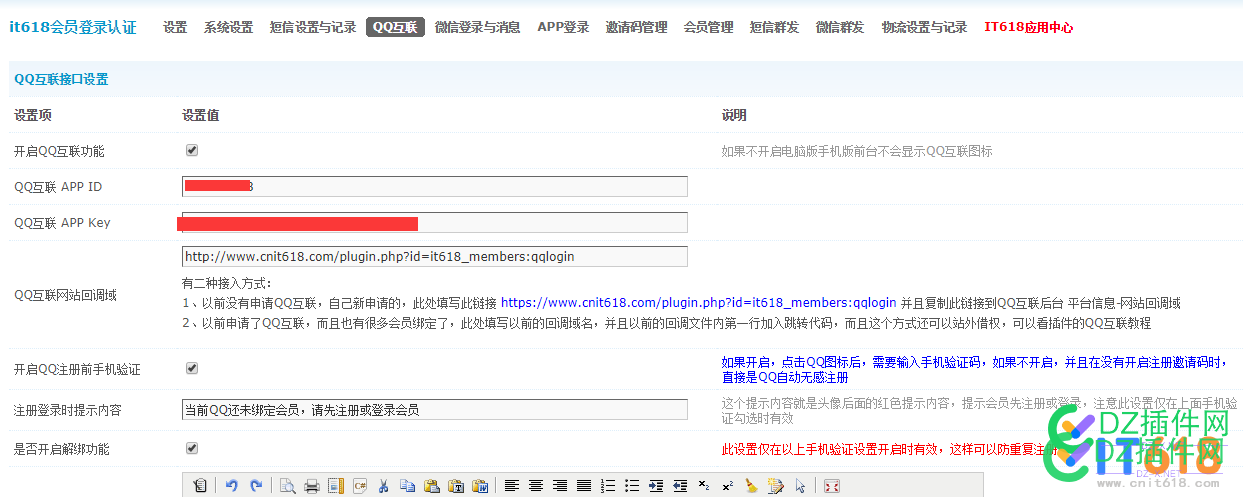Open the 短信设置与记录 tab
The image size is (1243, 497).
(x=313, y=27)
